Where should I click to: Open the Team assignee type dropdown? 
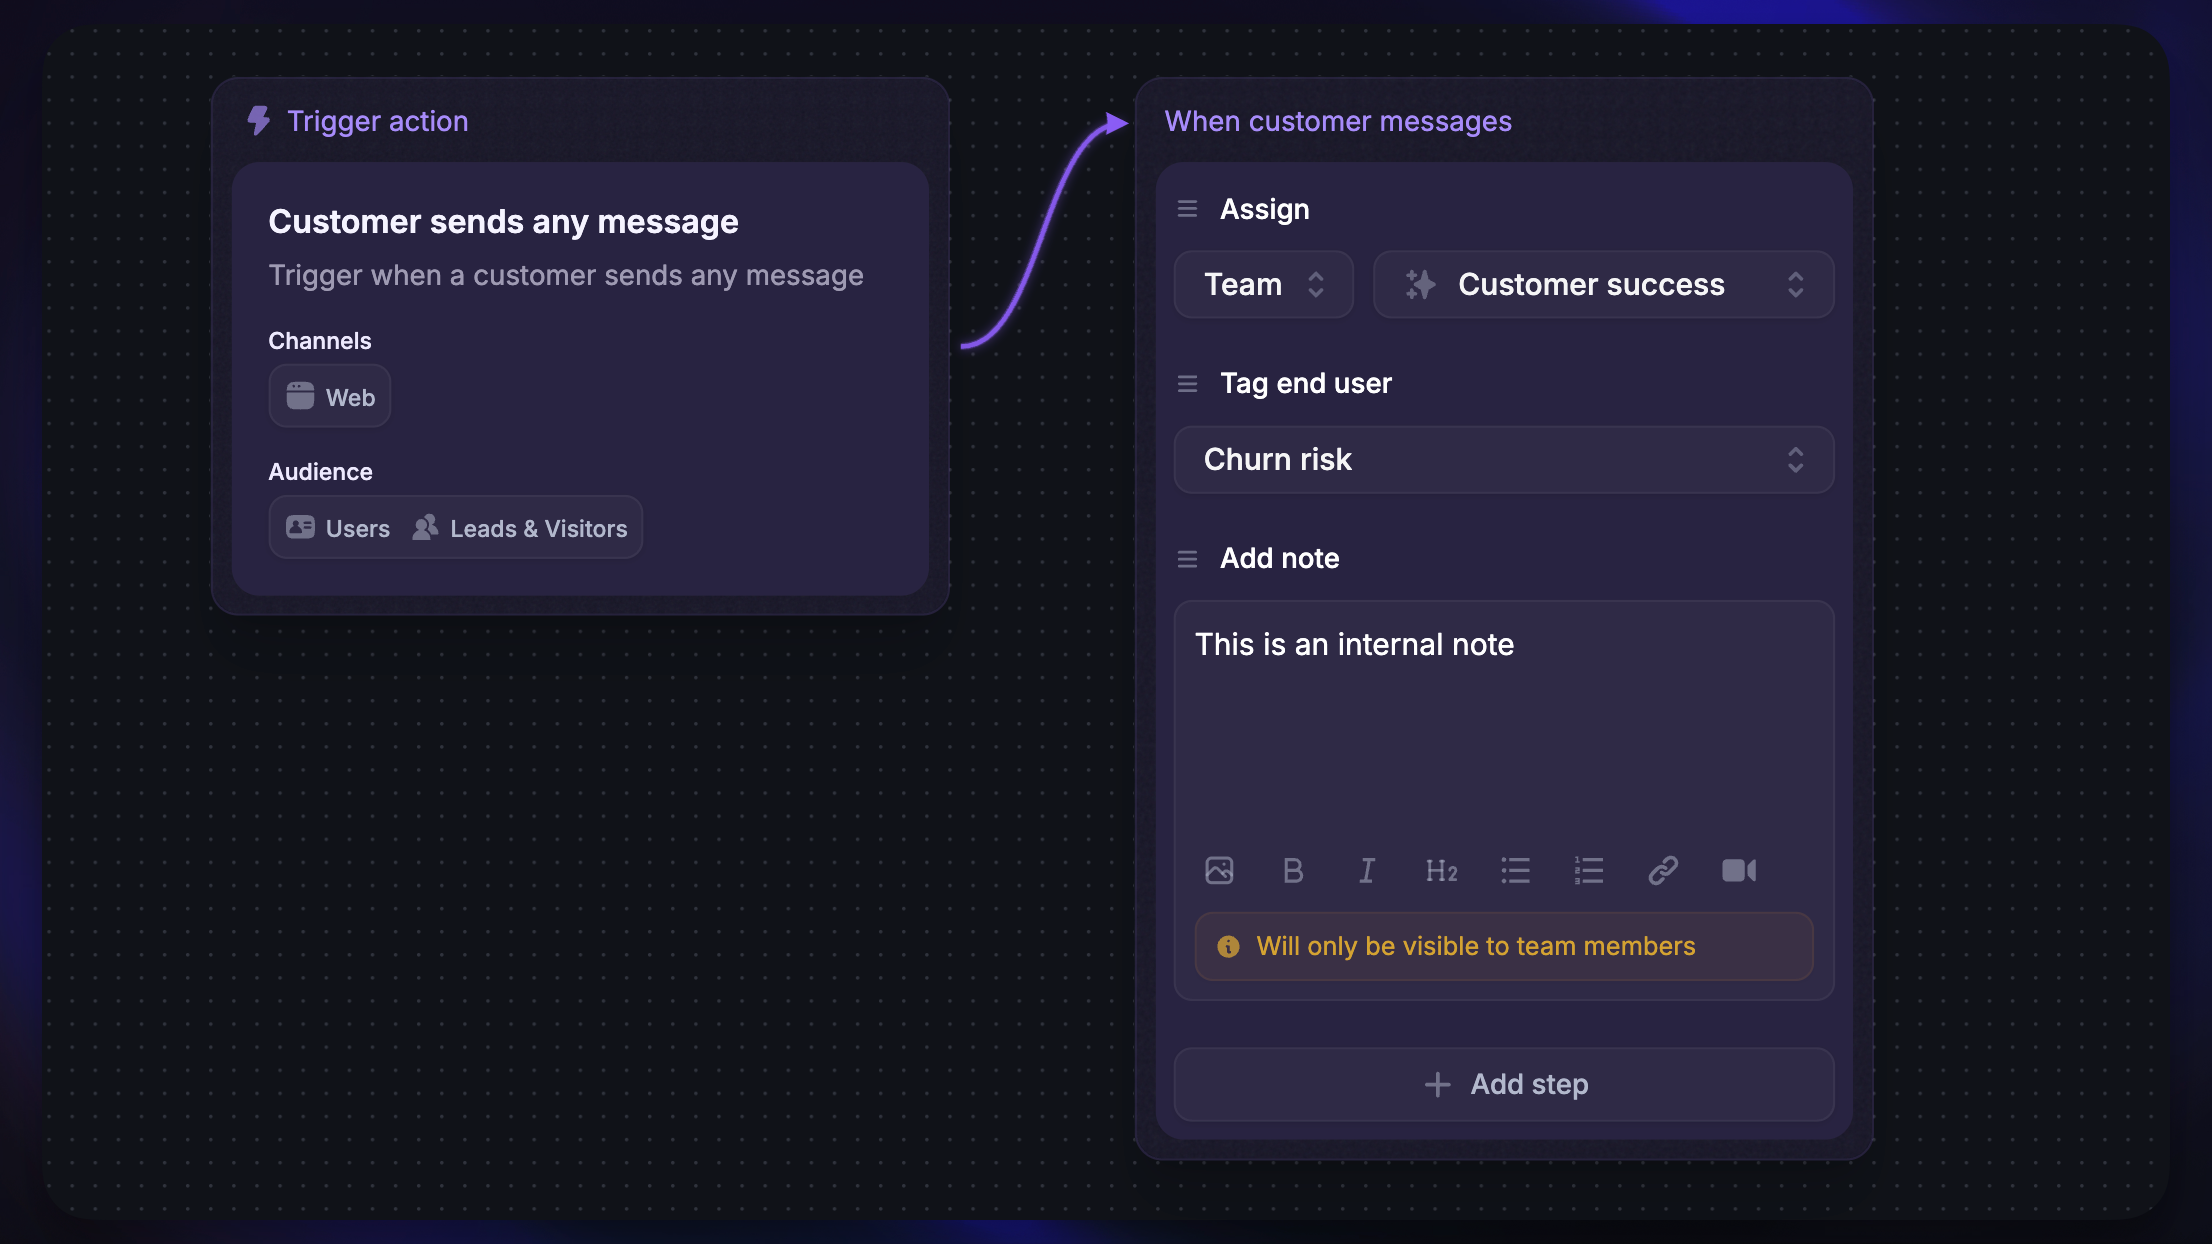pos(1263,285)
